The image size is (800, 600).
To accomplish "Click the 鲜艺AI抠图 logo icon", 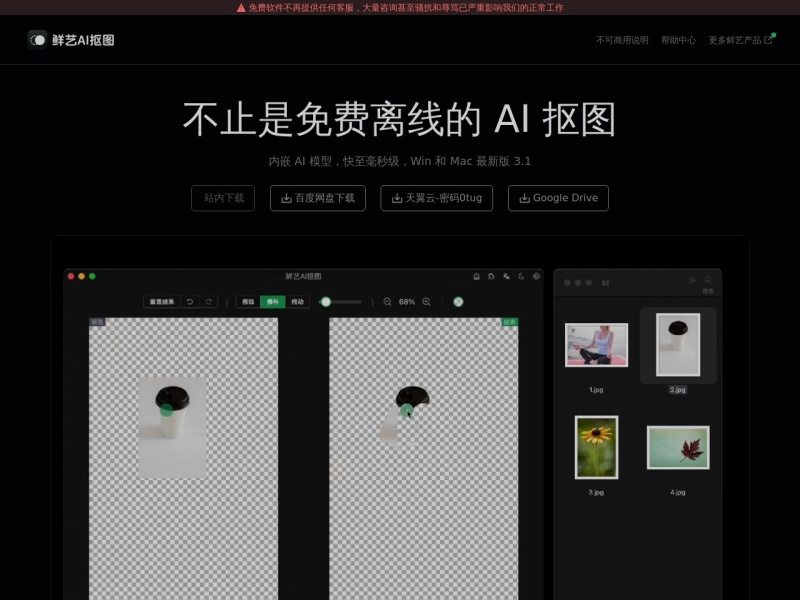I will [x=37, y=39].
